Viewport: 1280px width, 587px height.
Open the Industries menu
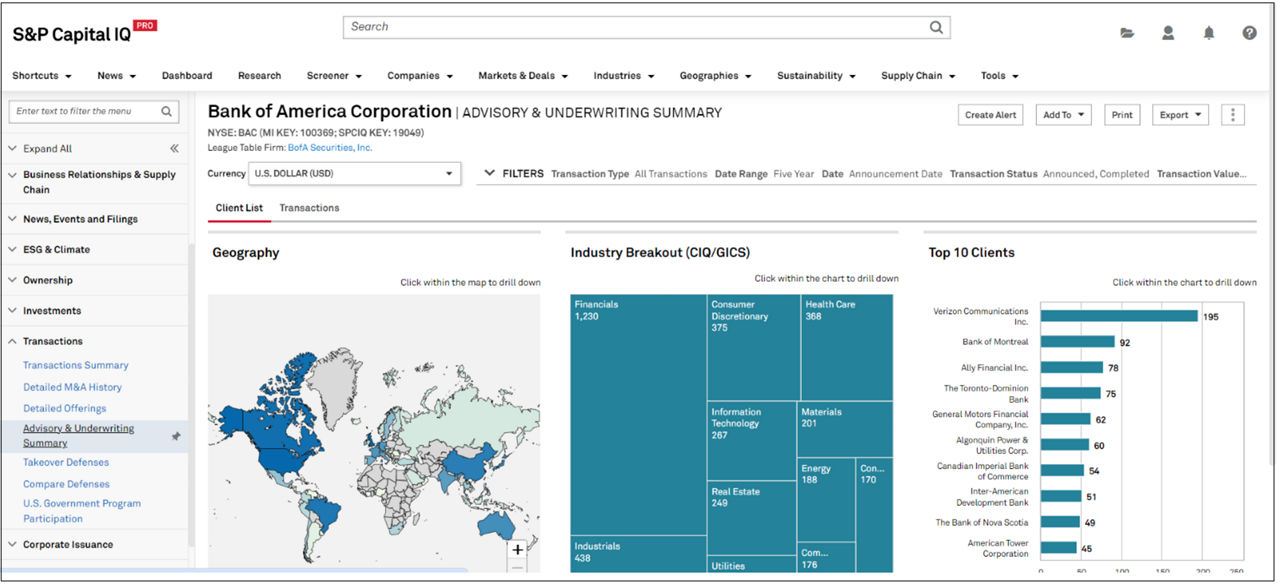tap(624, 76)
